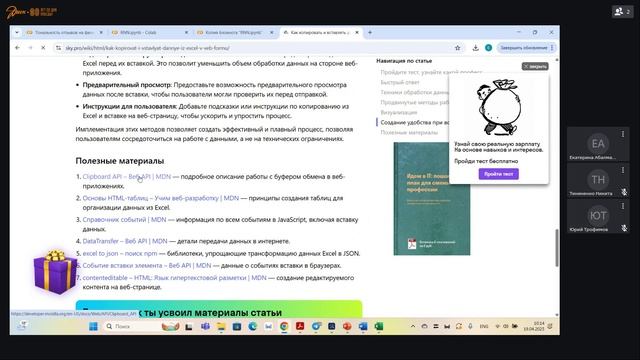Close the Colab tab
Viewport: 640px width, 360px height.
click(x=187, y=32)
